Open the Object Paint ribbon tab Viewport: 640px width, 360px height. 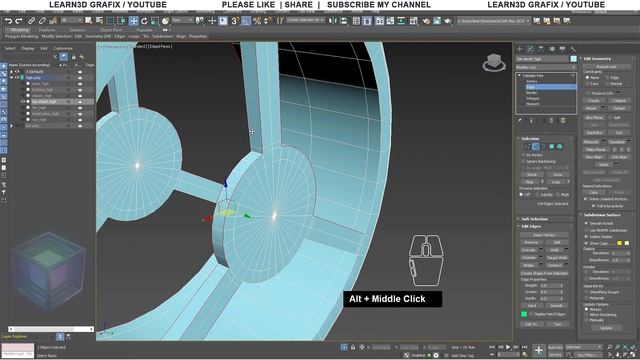[111, 30]
